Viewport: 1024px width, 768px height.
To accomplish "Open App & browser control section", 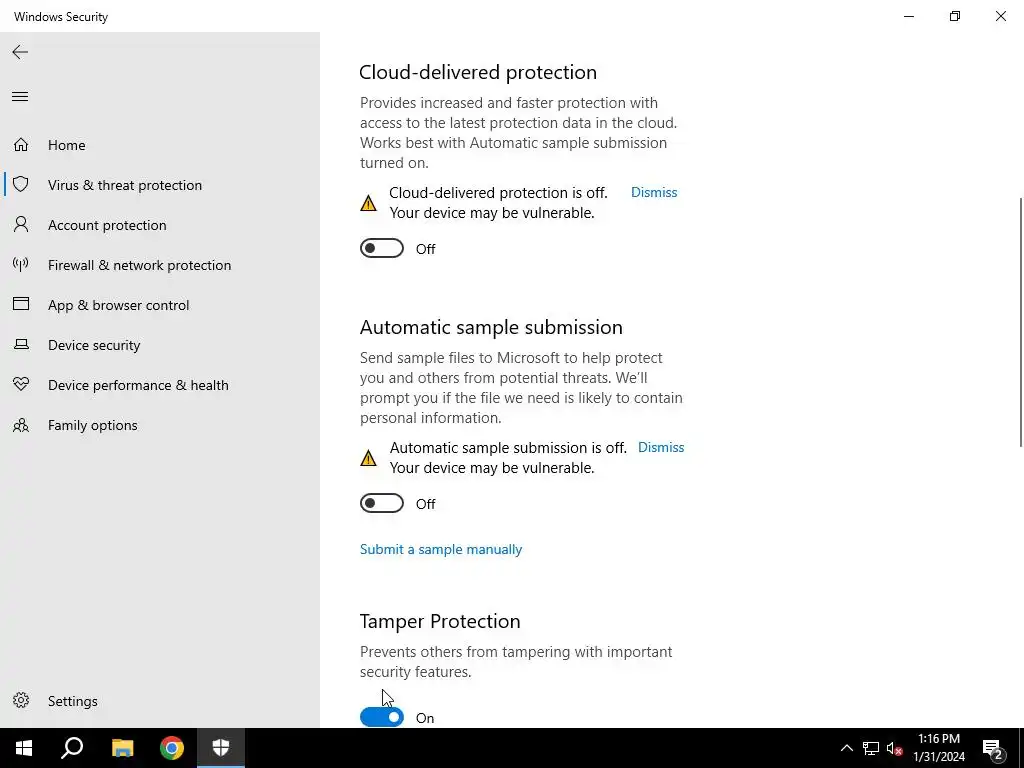I will click(x=118, y=305).
